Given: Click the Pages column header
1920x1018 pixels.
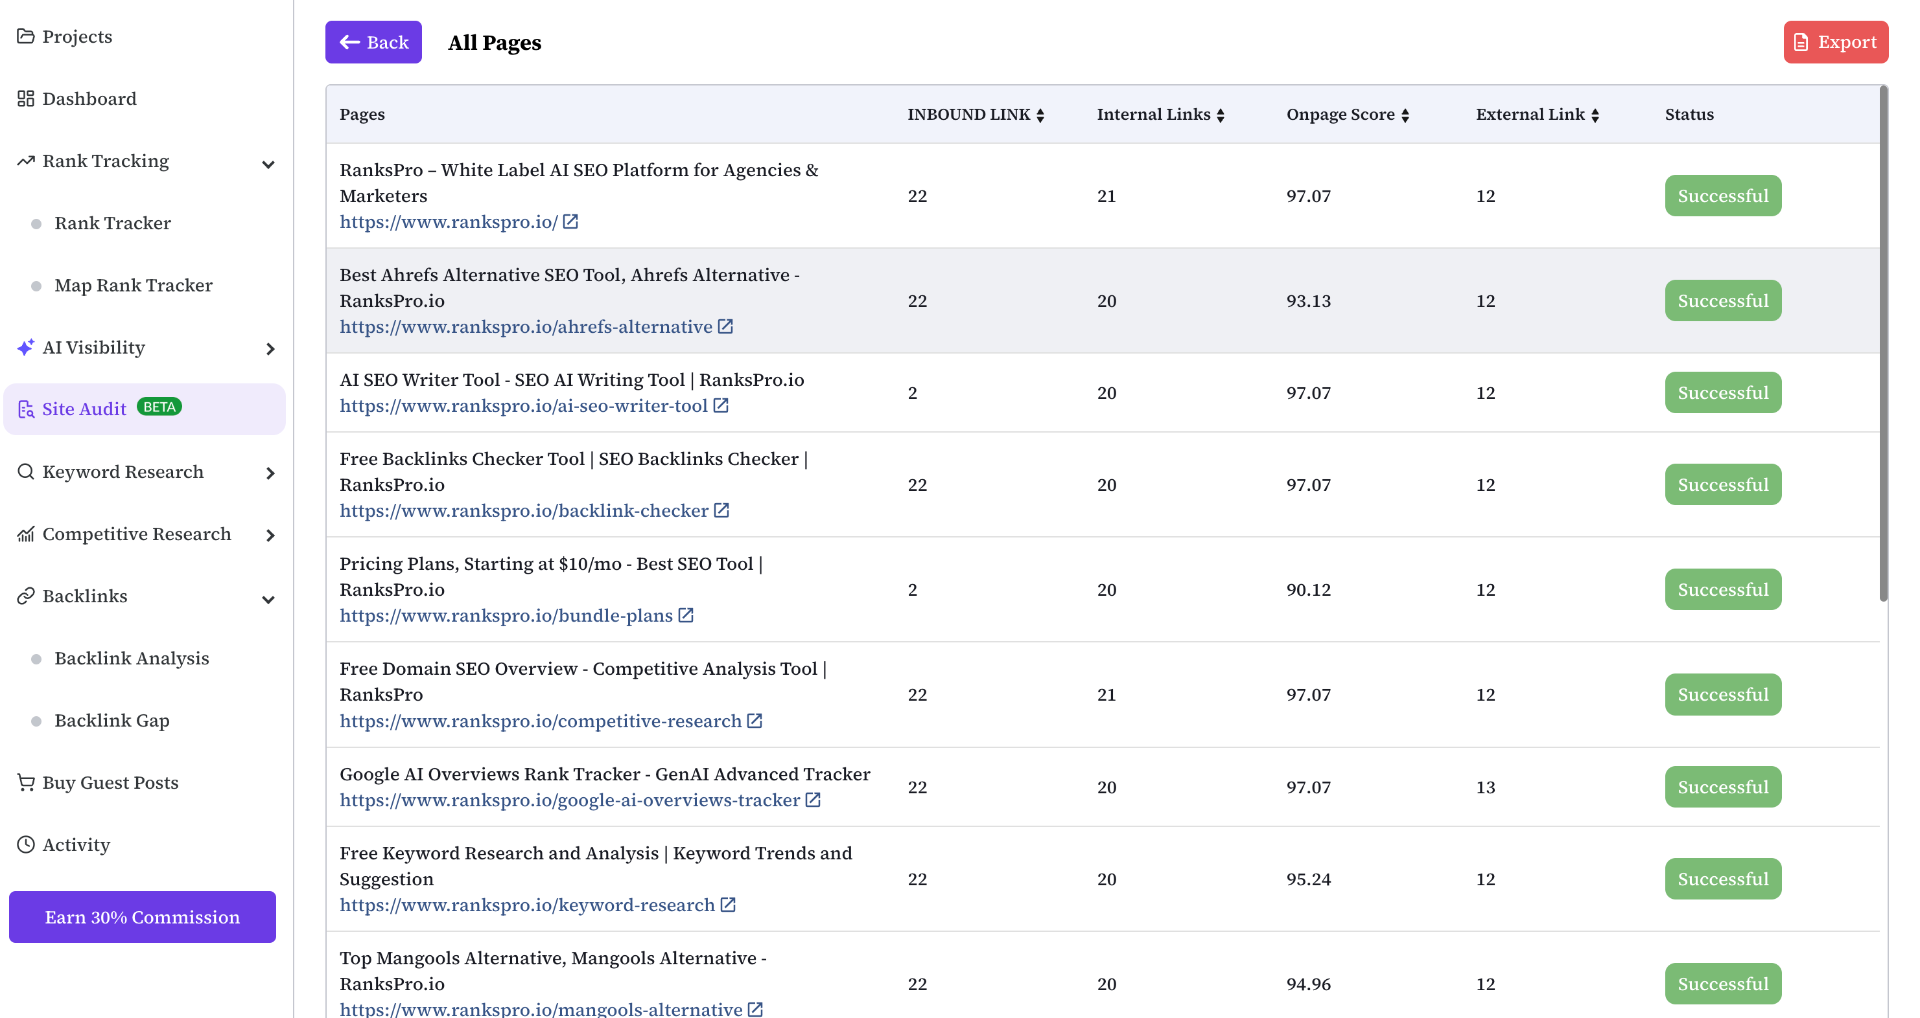Looking at the screenshot, I should (x=362, y=115).
